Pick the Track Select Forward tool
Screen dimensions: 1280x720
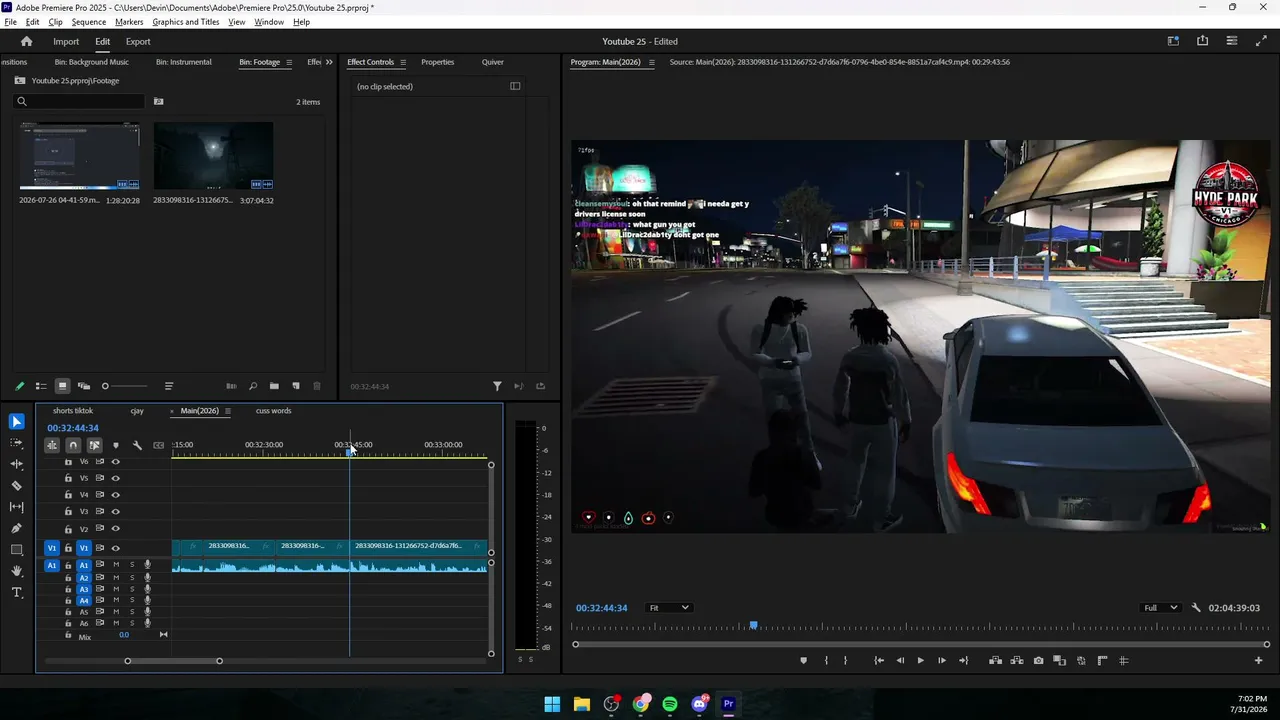click(16, 443)
